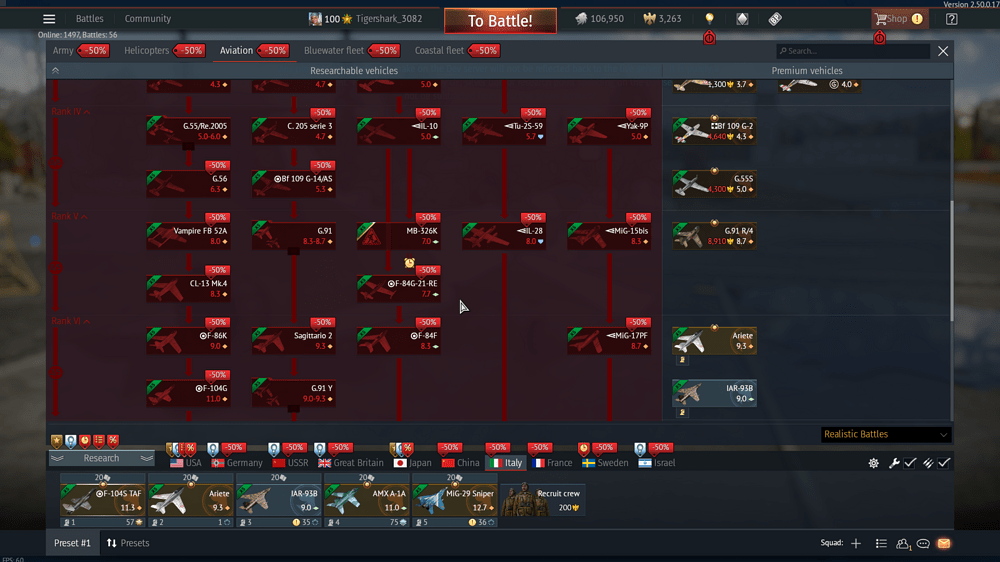Close the research tree window
The height and width of the screenshot is (562, 1000).
pyautogui.click(x=943, y=51)
